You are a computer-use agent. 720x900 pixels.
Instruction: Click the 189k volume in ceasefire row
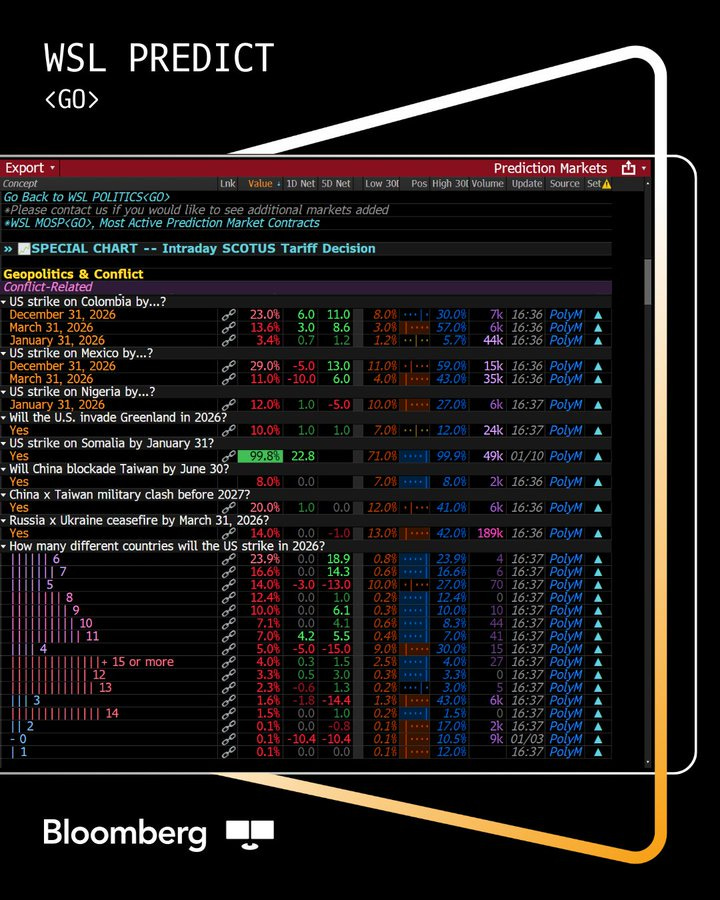490,533
